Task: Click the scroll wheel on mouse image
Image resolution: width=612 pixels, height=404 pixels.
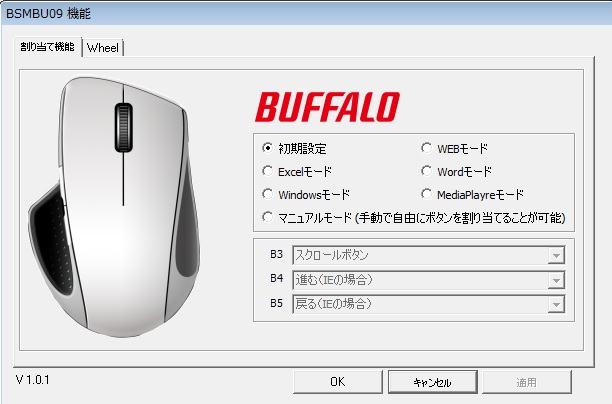Action: pyautogui.click(x=123, y=128)
